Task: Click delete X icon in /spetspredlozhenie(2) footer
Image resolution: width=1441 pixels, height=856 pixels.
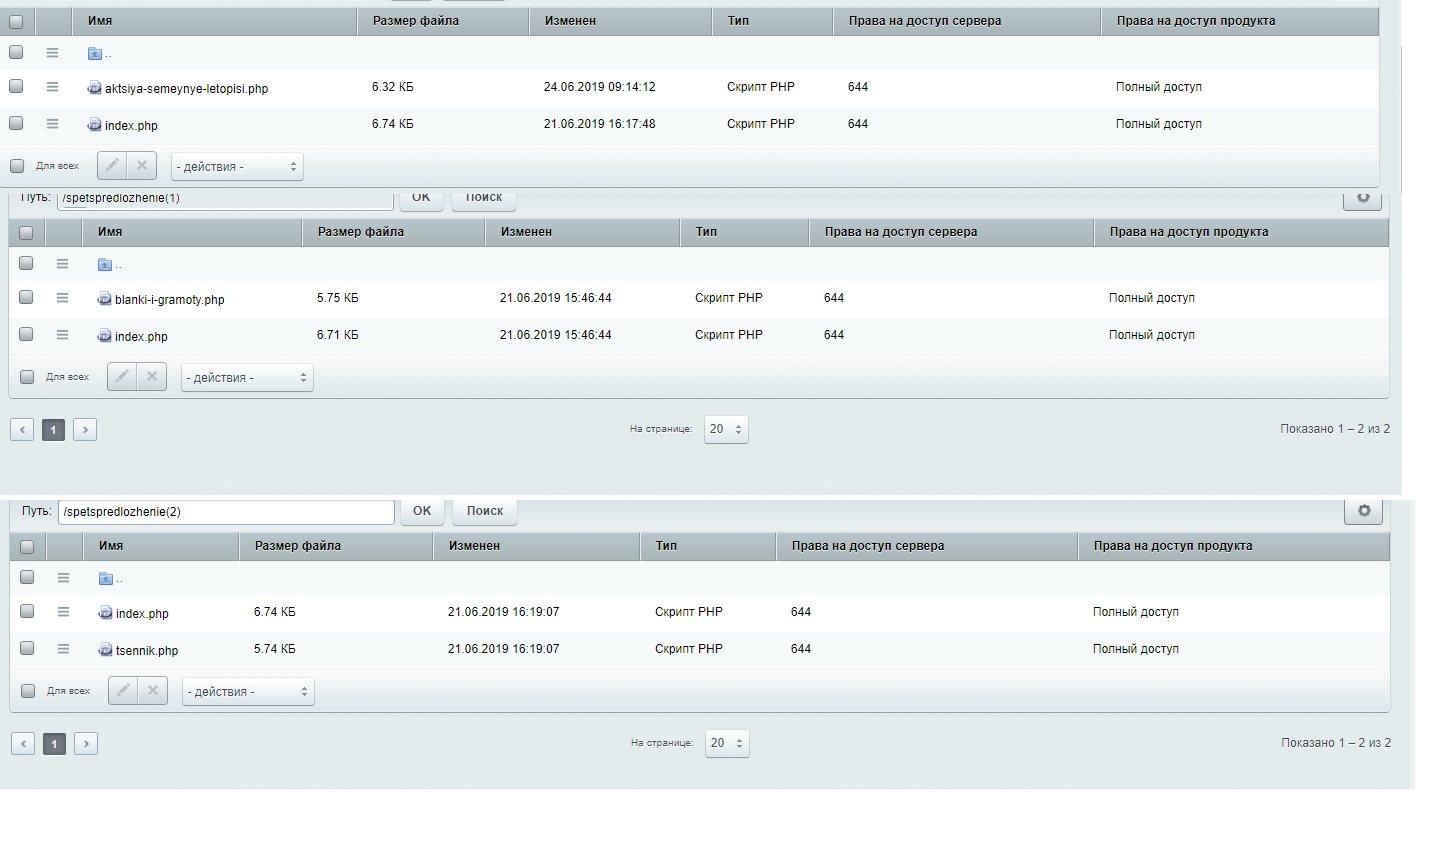Action: click(x=153, y=691)
